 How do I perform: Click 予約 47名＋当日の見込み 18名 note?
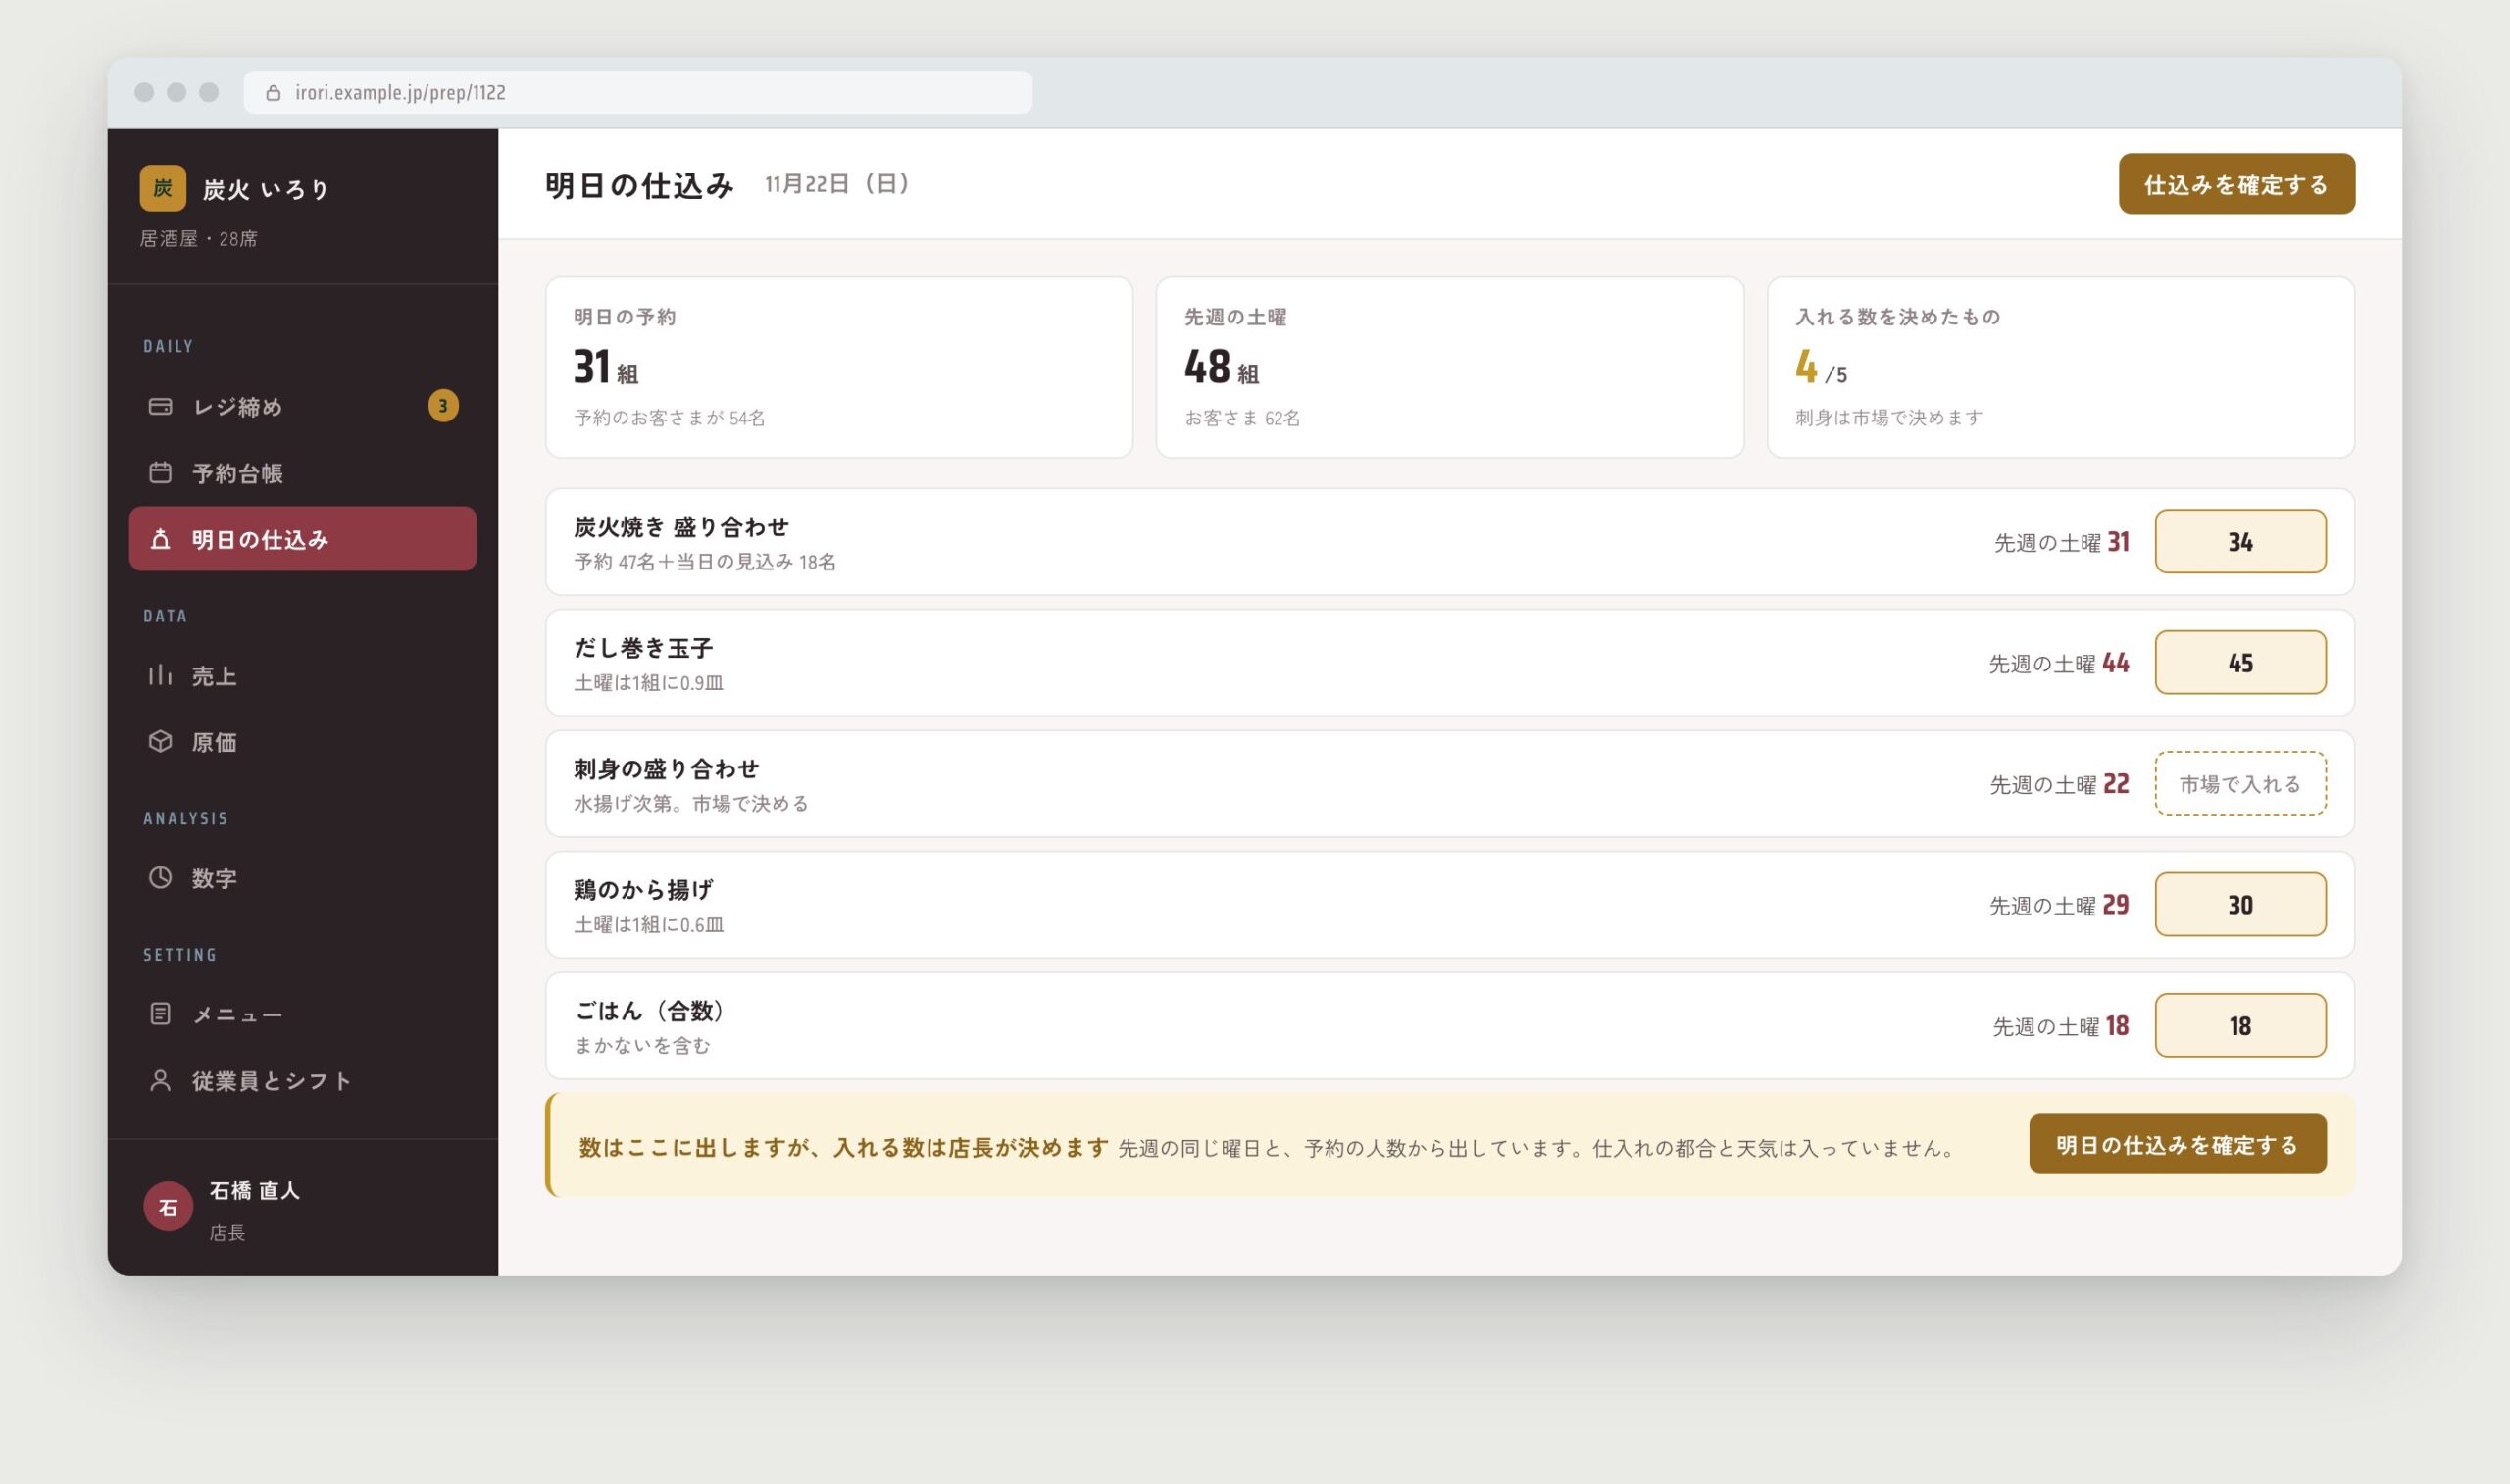[x=705, y=562]
